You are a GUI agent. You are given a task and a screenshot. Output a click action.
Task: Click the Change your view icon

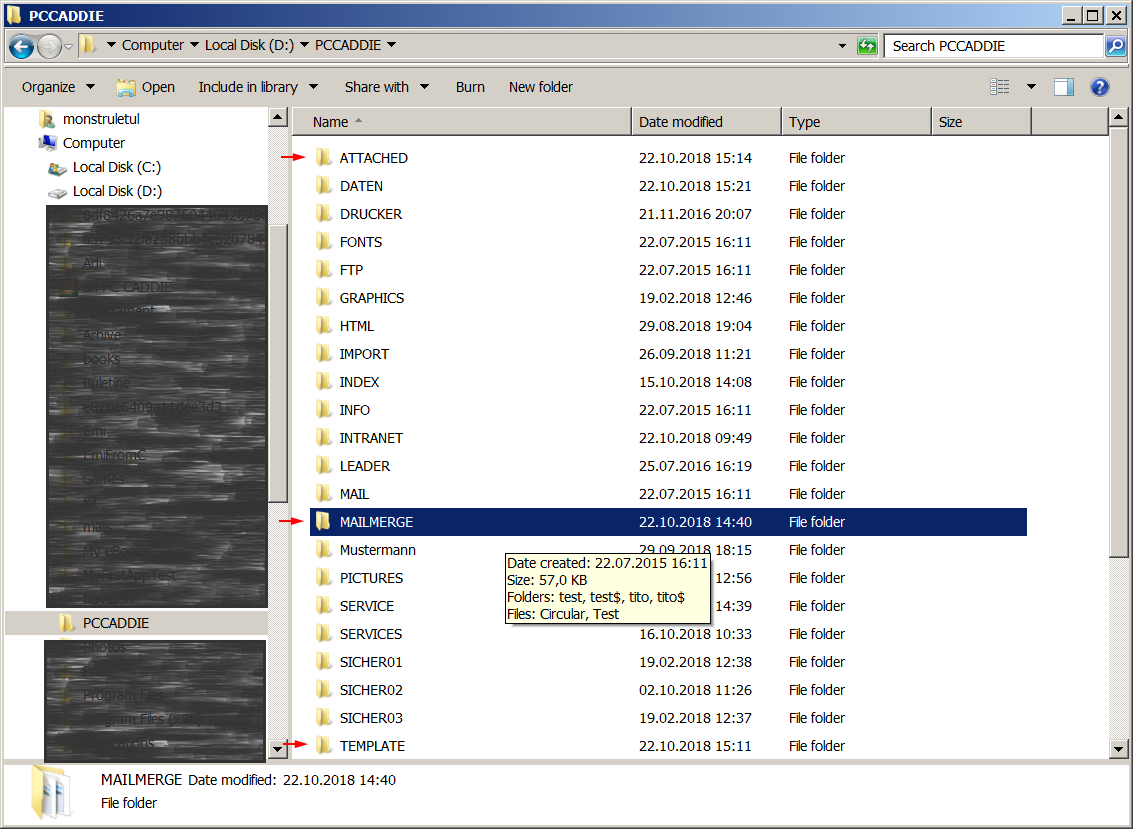click(x=1000, y=87)
